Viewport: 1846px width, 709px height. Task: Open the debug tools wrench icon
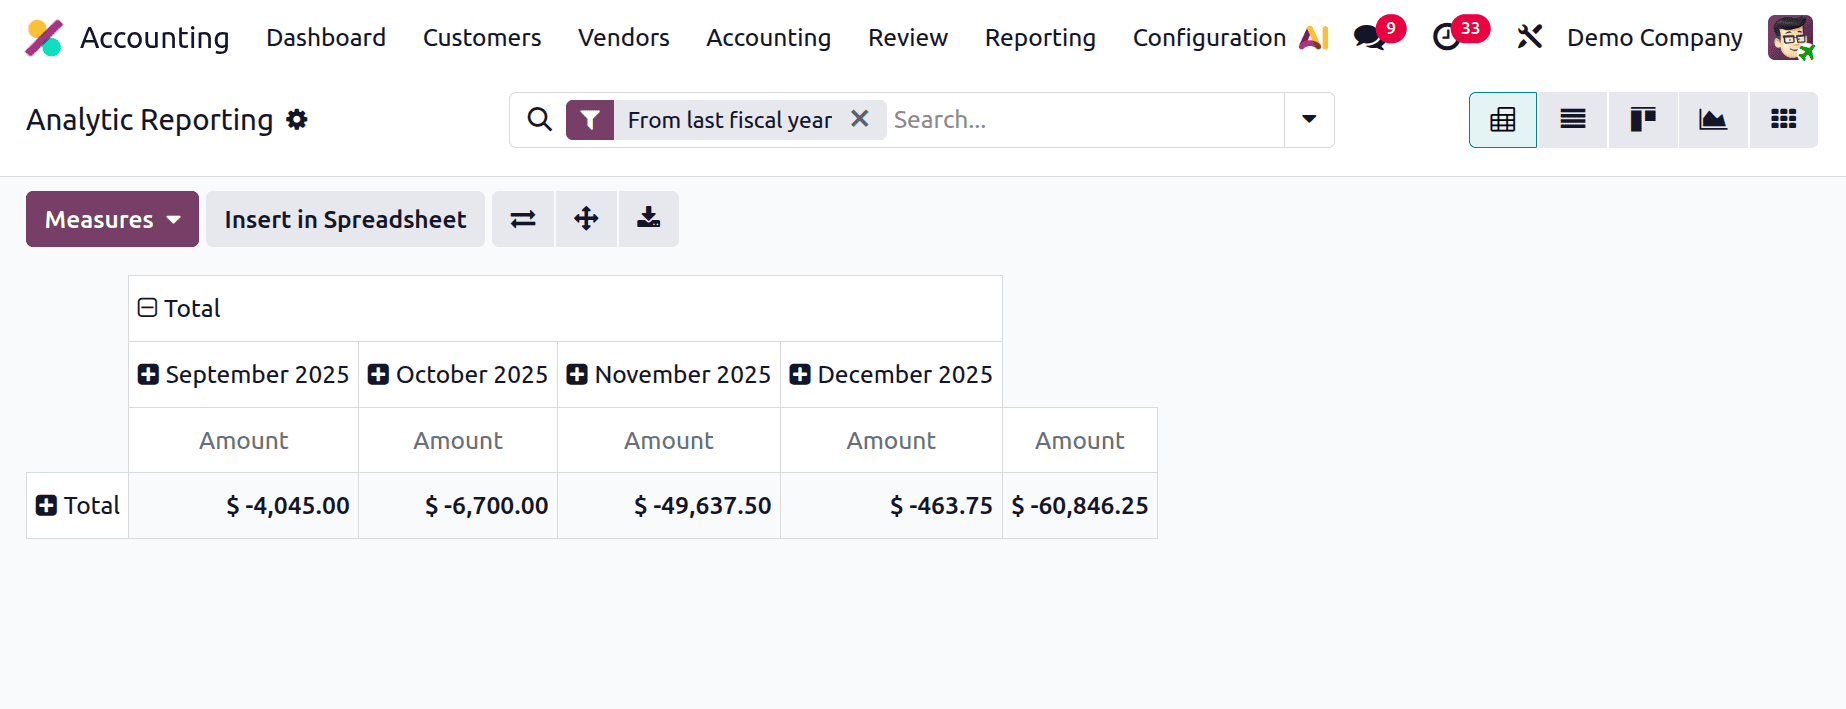[1529, 38]
